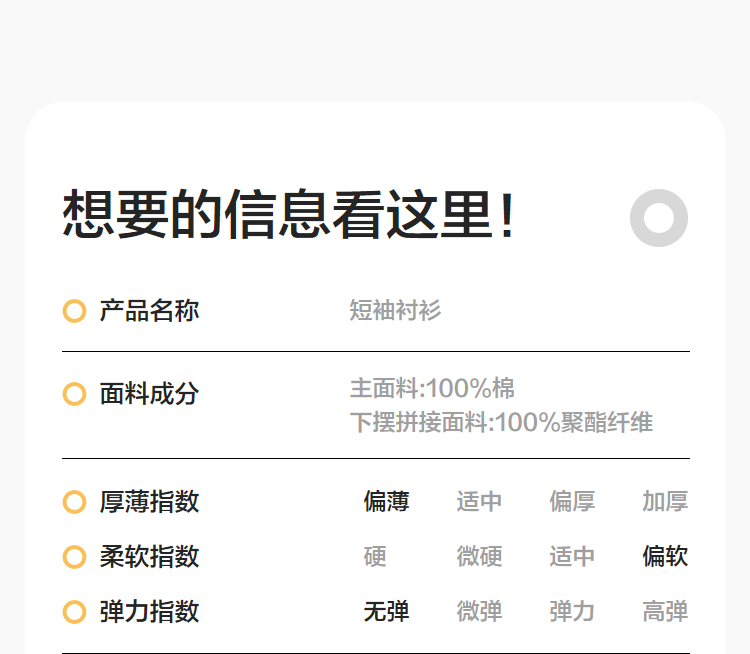Viewport: 750px width, 654px height.
Task: Select the 偏厚 thickness option
Action: coord(572,501)
